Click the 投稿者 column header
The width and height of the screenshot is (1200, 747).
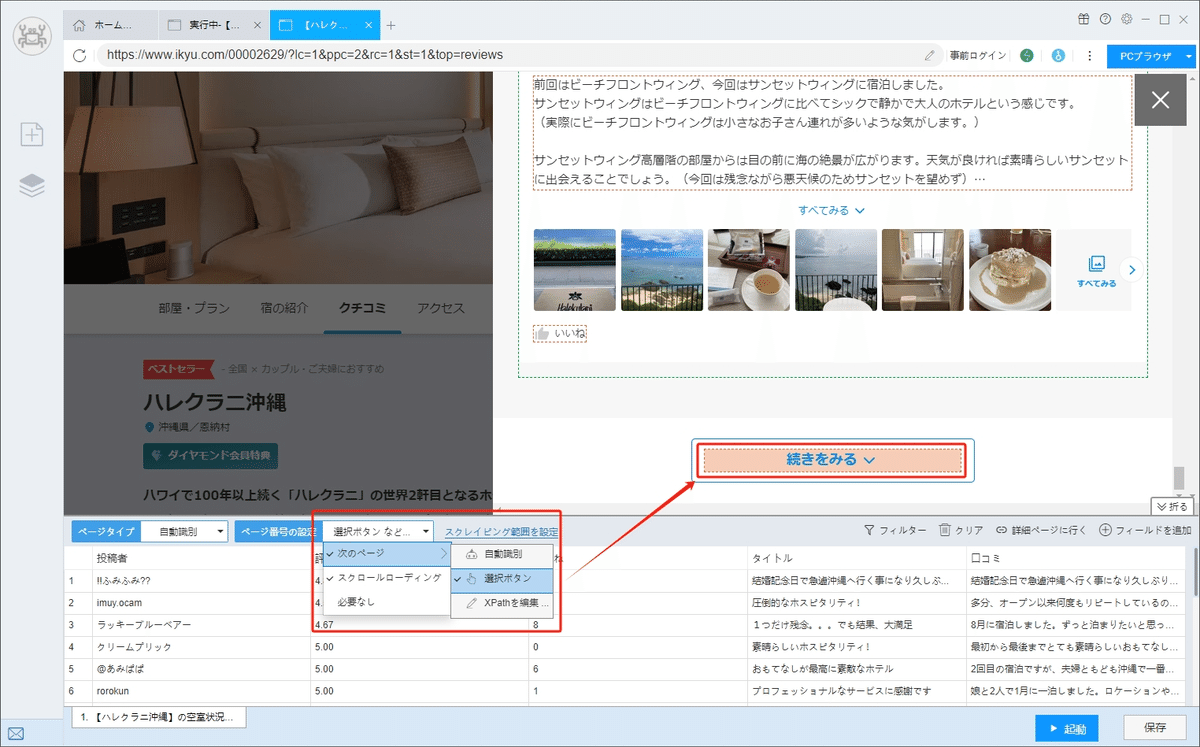[201, 557]
